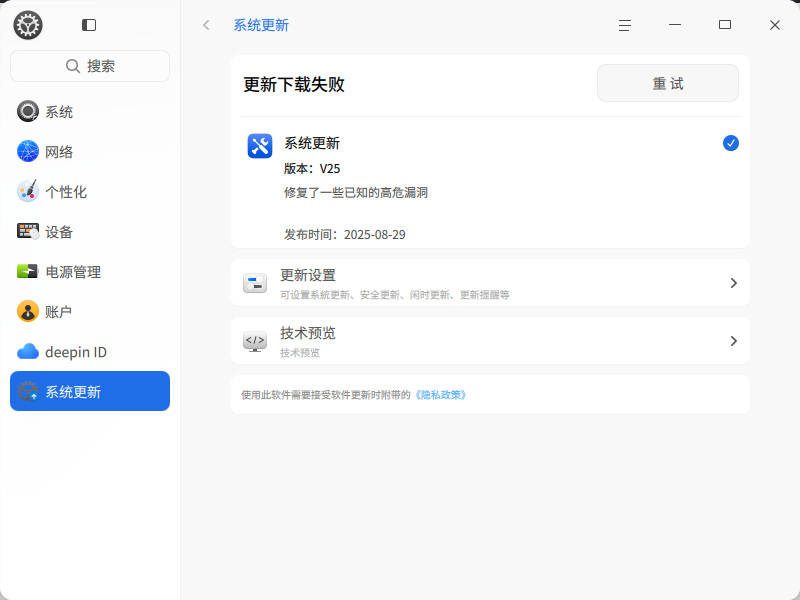The width and height of the screenshot is (800, 600).
Task: Expand 技术预览 with its chevron arrow
Action: (734, 341)
